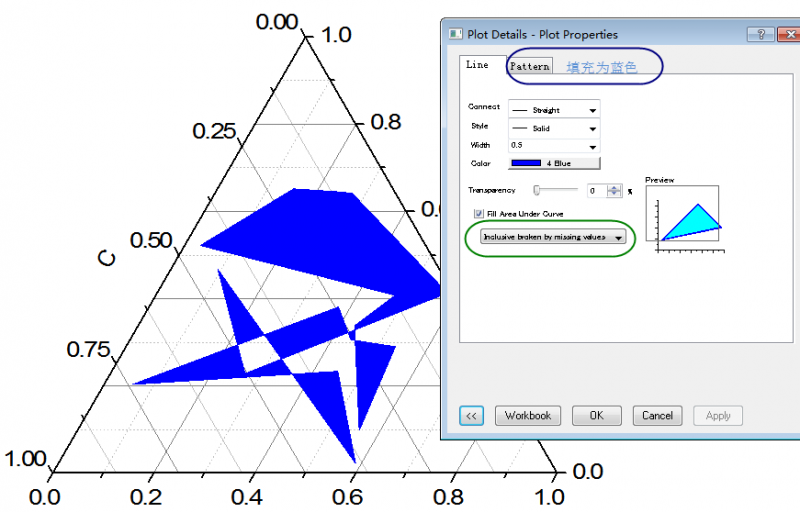Collapse panel with the << button
The height and width of the screenshot is (512, 800).
[471, 416]
